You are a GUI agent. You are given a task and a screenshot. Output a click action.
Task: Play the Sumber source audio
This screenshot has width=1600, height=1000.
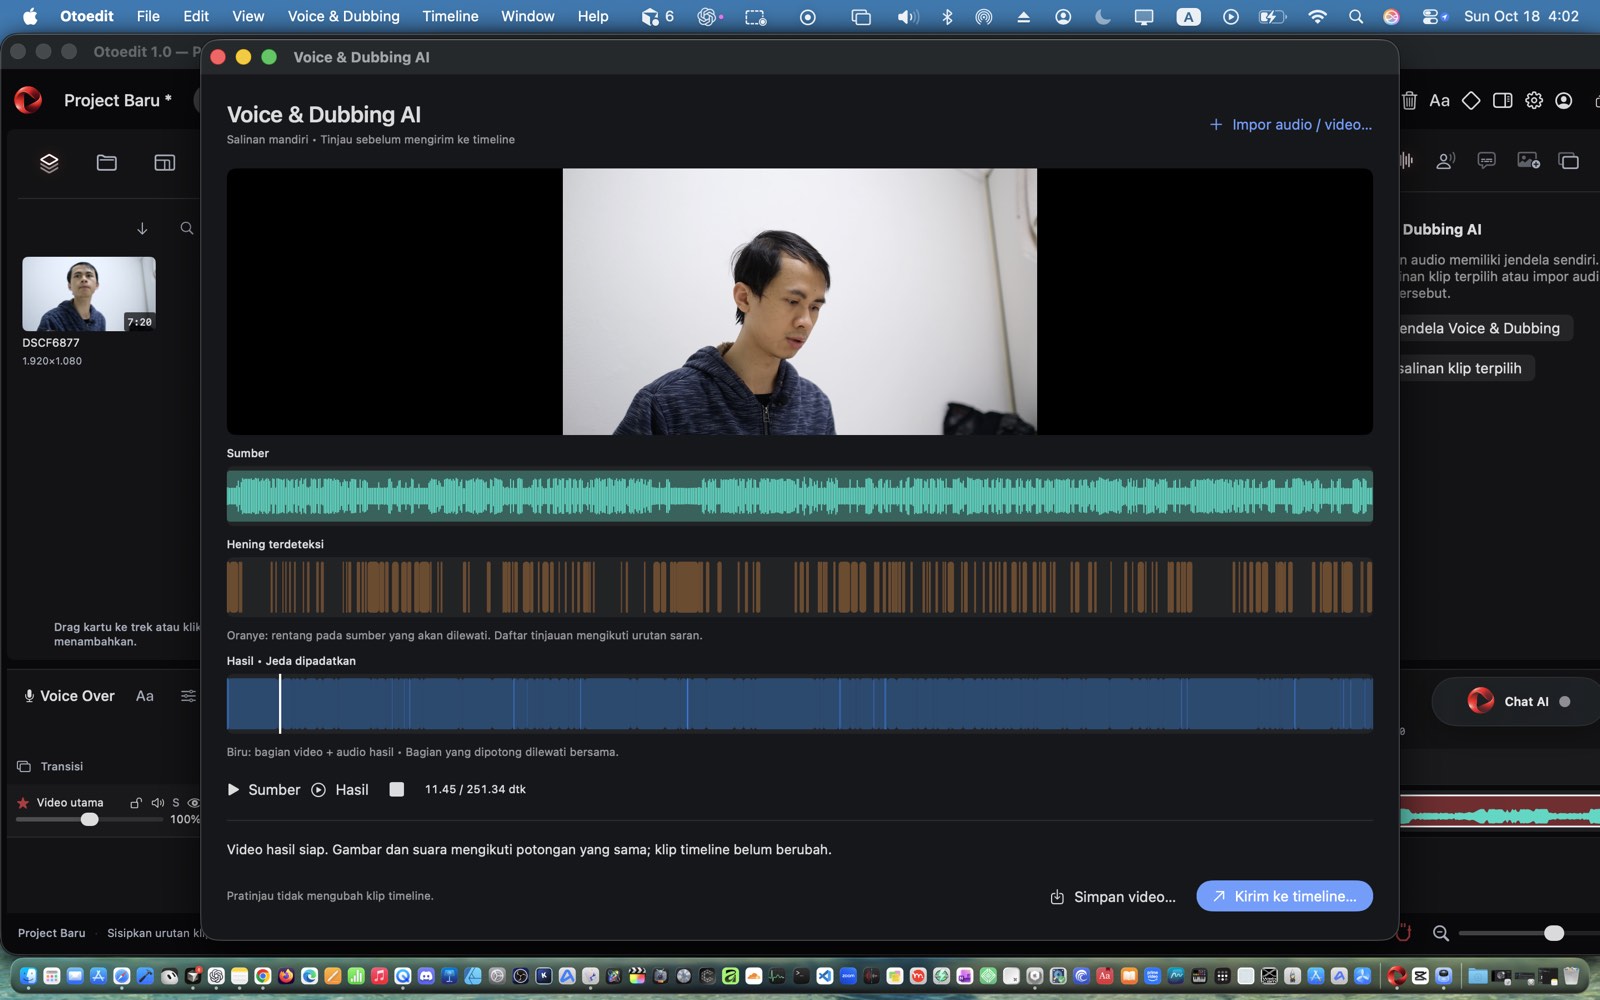click(264, 790)
